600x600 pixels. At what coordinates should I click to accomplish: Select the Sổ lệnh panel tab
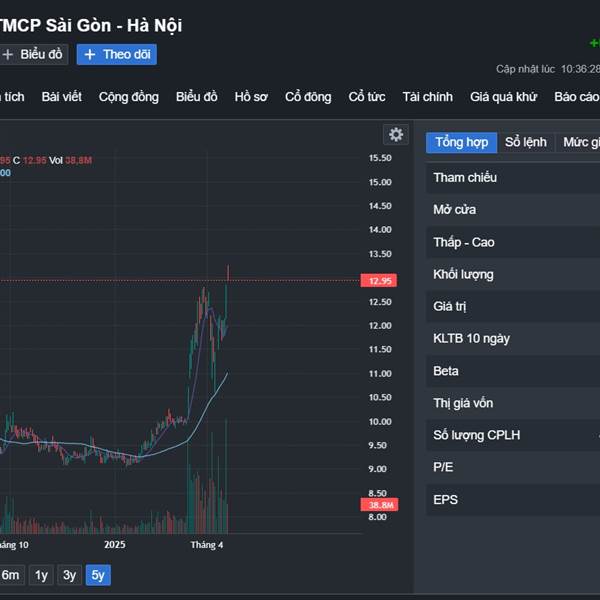[x=526, y=142]
